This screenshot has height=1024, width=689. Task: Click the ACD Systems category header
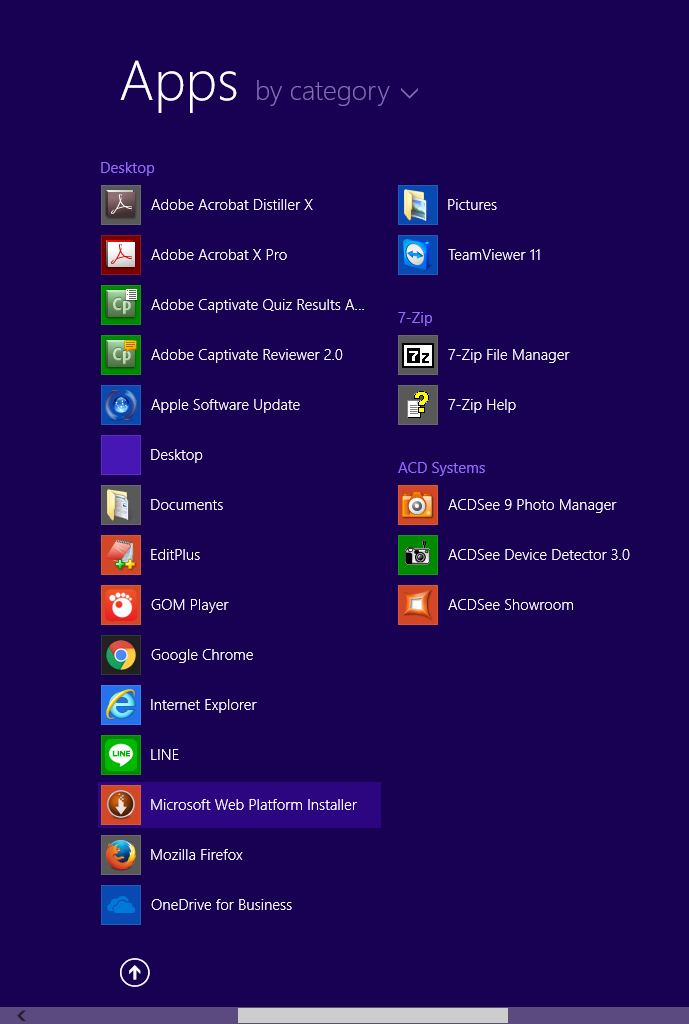click(x=441, y=468)
